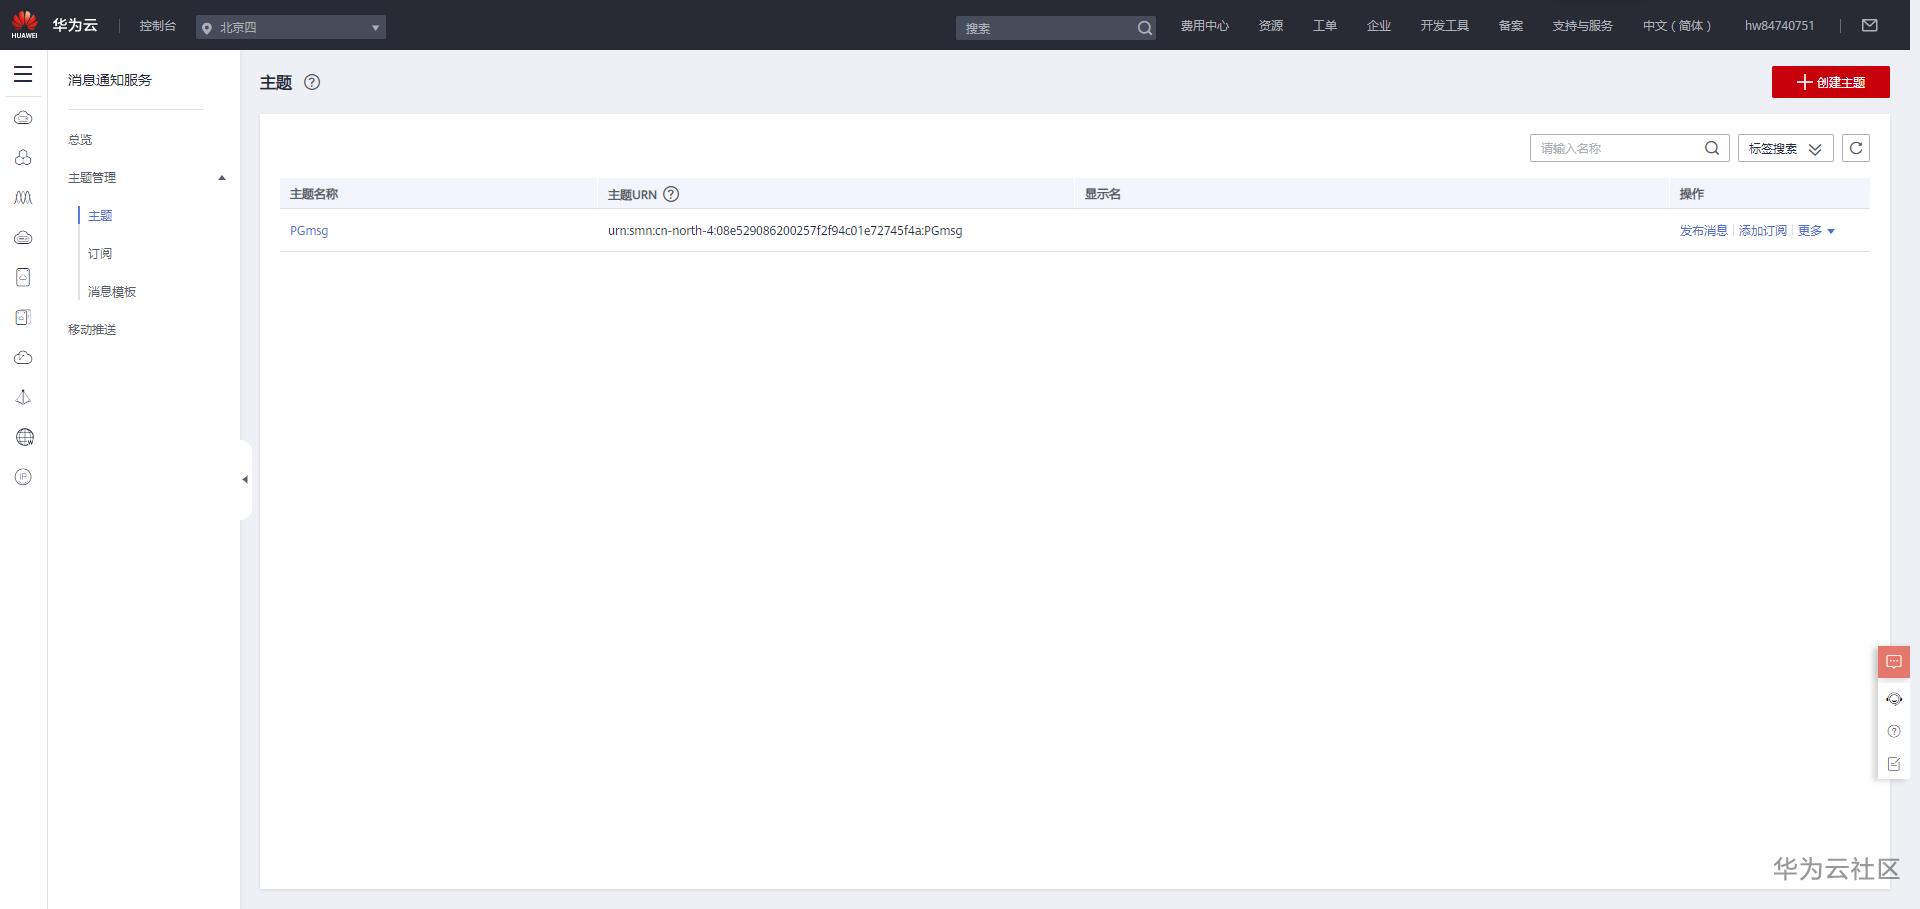Select 消息模板 in the sidebar navigation
1920x909 pixels.
coord(112,292)
